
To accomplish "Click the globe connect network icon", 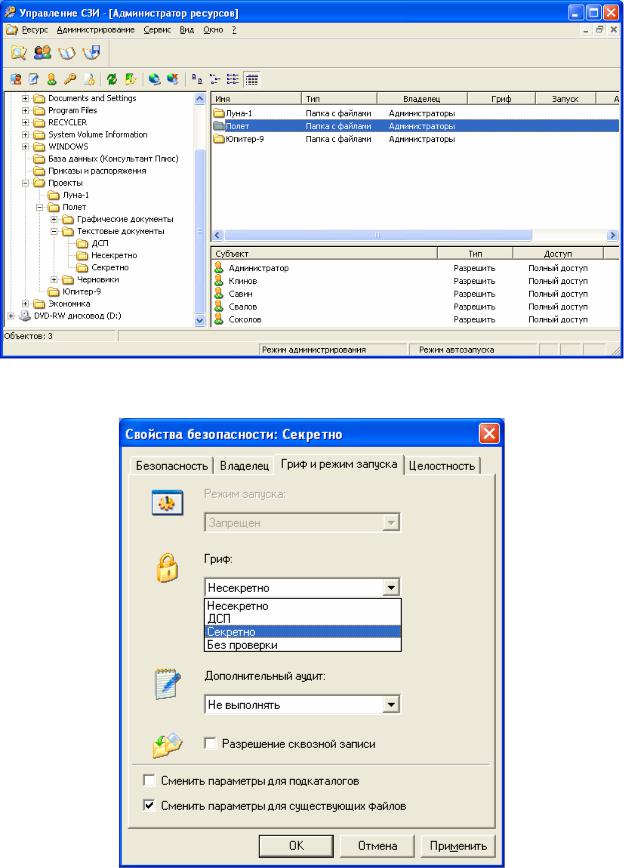I will tap(154, 79).
